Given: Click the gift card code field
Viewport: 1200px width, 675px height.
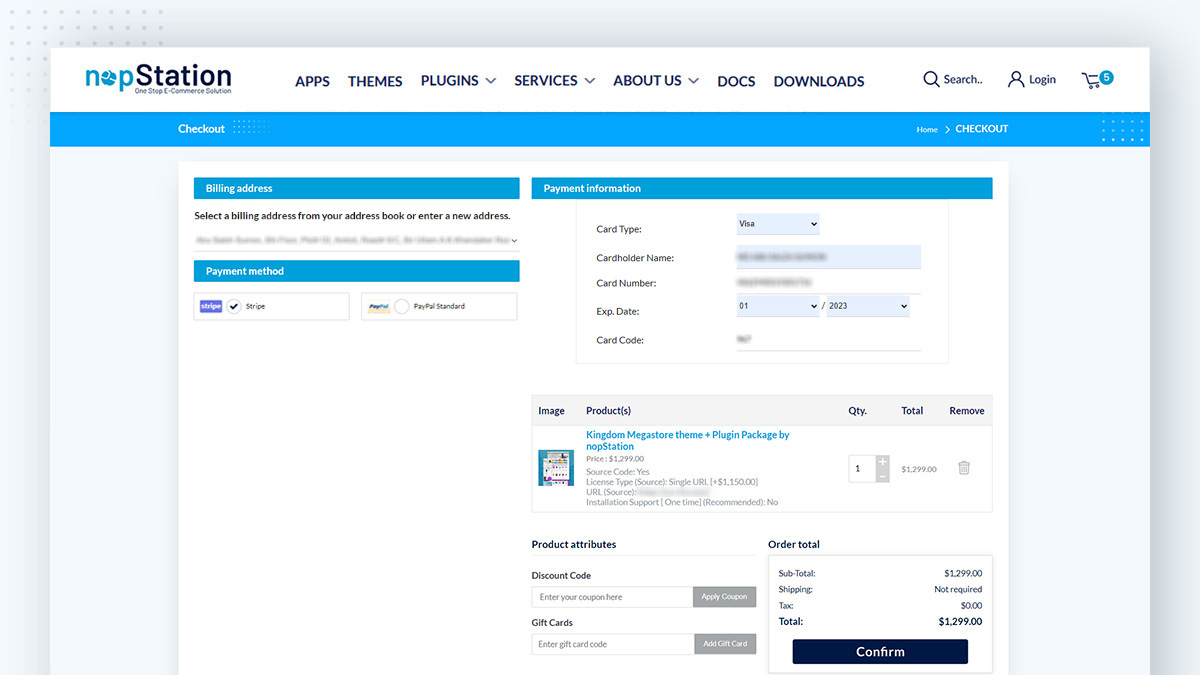Looking at the screenshot, I should coord(613,644).
